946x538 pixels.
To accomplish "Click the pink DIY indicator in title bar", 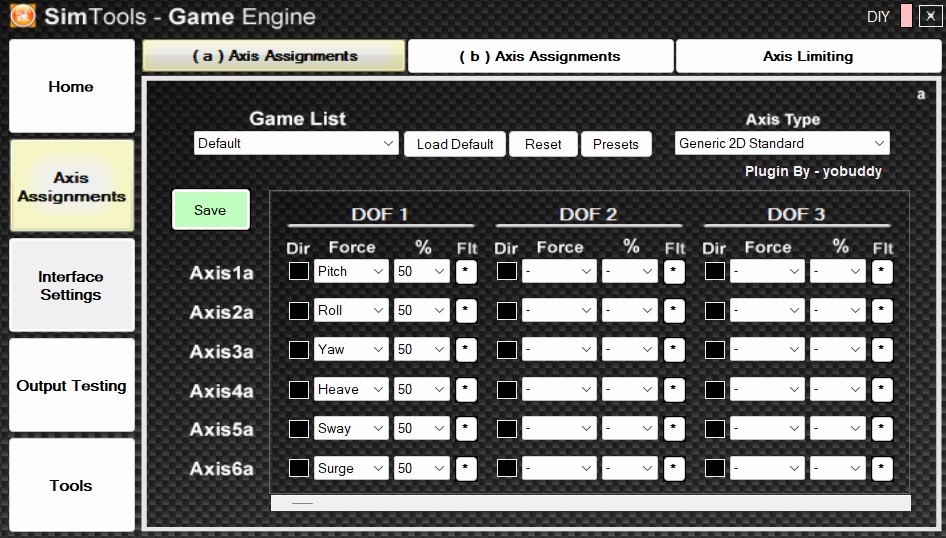I will 906,17.
